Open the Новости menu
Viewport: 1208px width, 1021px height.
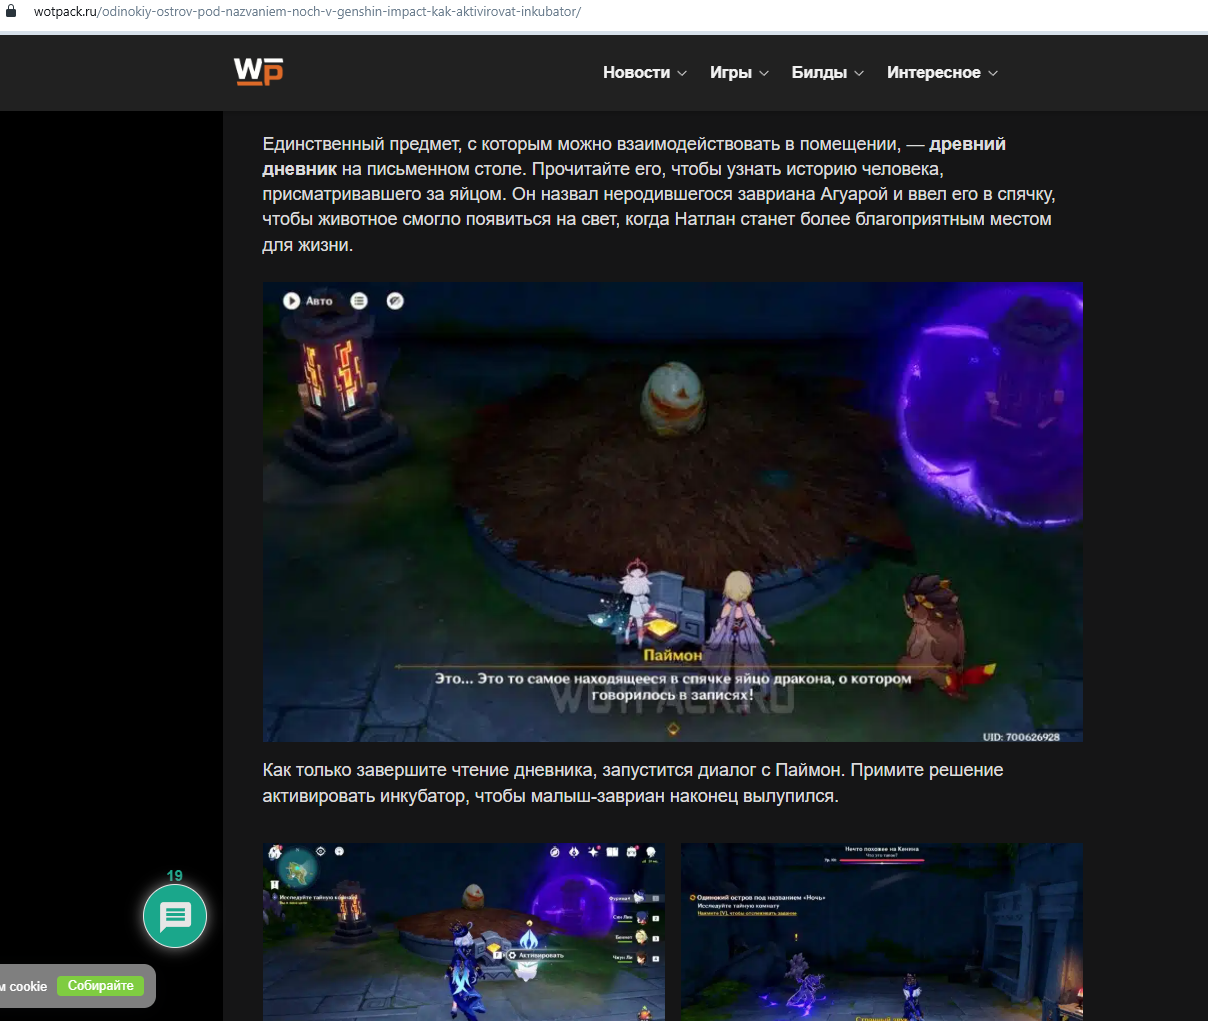pos(636,73)
